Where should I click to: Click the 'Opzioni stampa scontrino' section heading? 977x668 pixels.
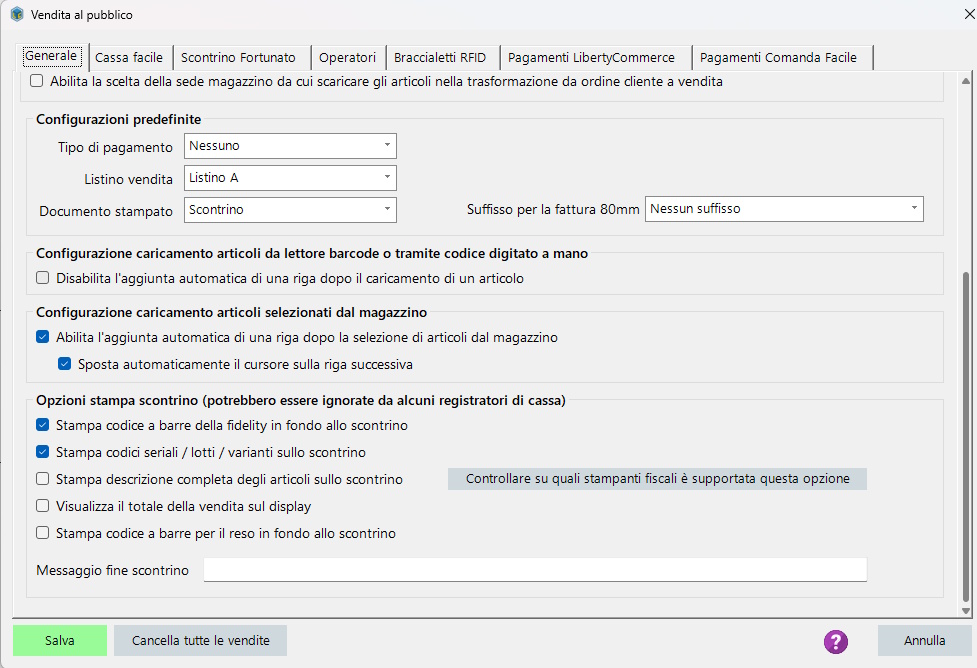pyautogui.click(x=301, y=400)
